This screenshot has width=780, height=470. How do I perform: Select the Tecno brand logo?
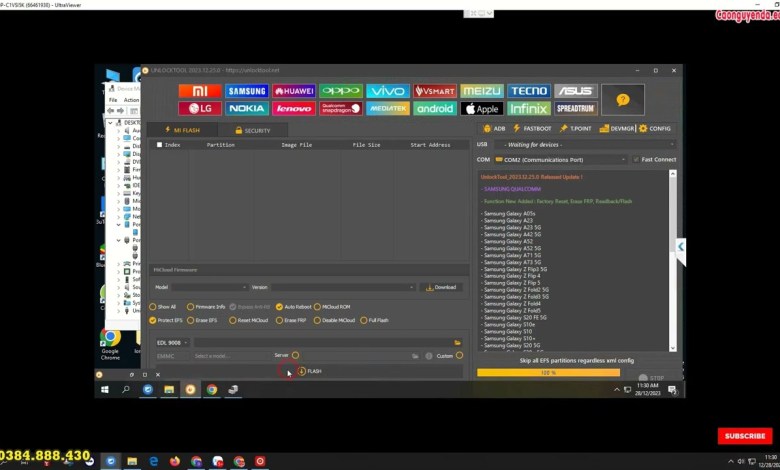pyautogui.click(x=529, y=91)
